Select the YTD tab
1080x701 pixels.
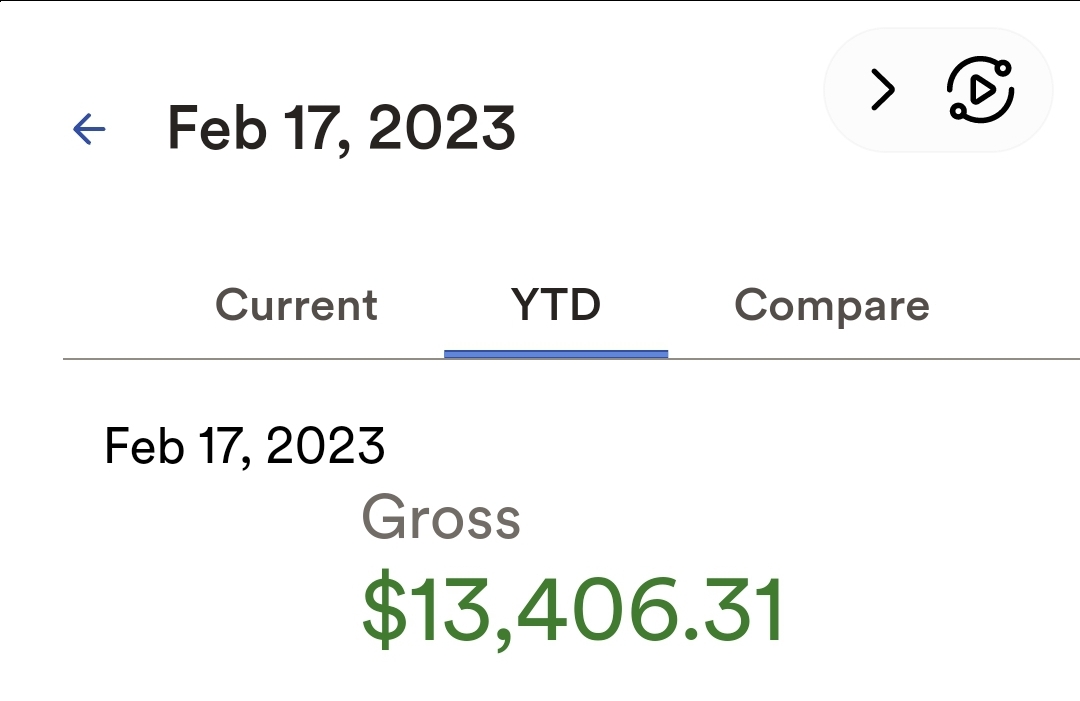556,305
